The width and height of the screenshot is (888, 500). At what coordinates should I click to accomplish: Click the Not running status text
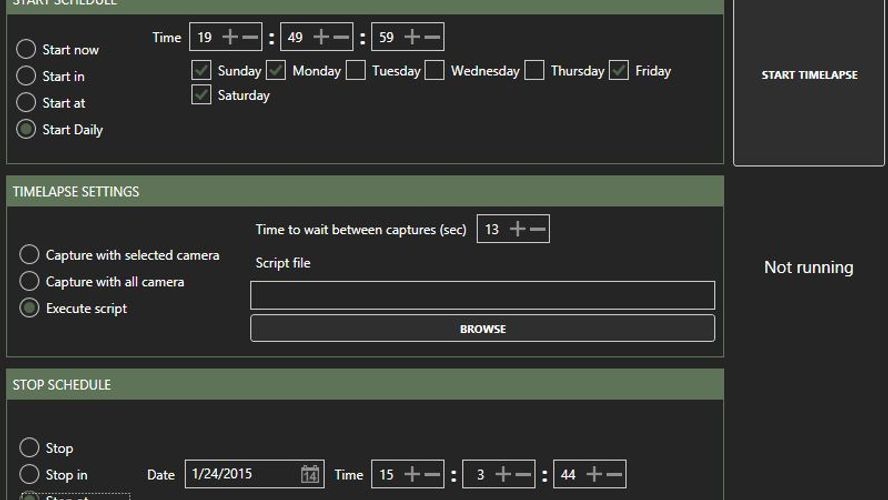point(809,267)
